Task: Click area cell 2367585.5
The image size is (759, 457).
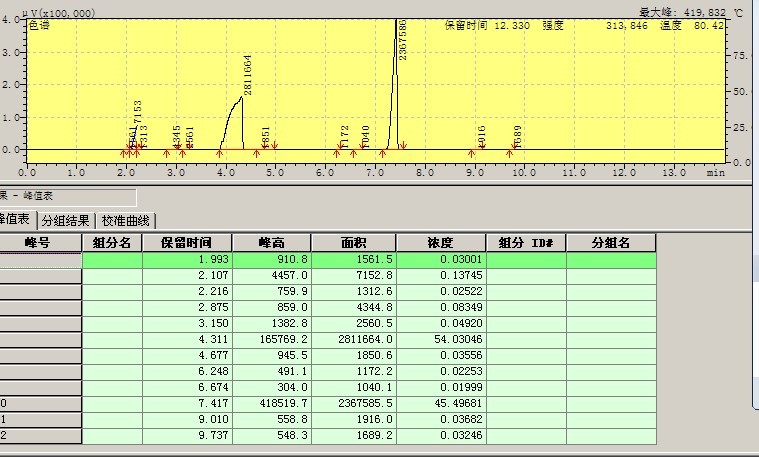Action: pos(353,403)
